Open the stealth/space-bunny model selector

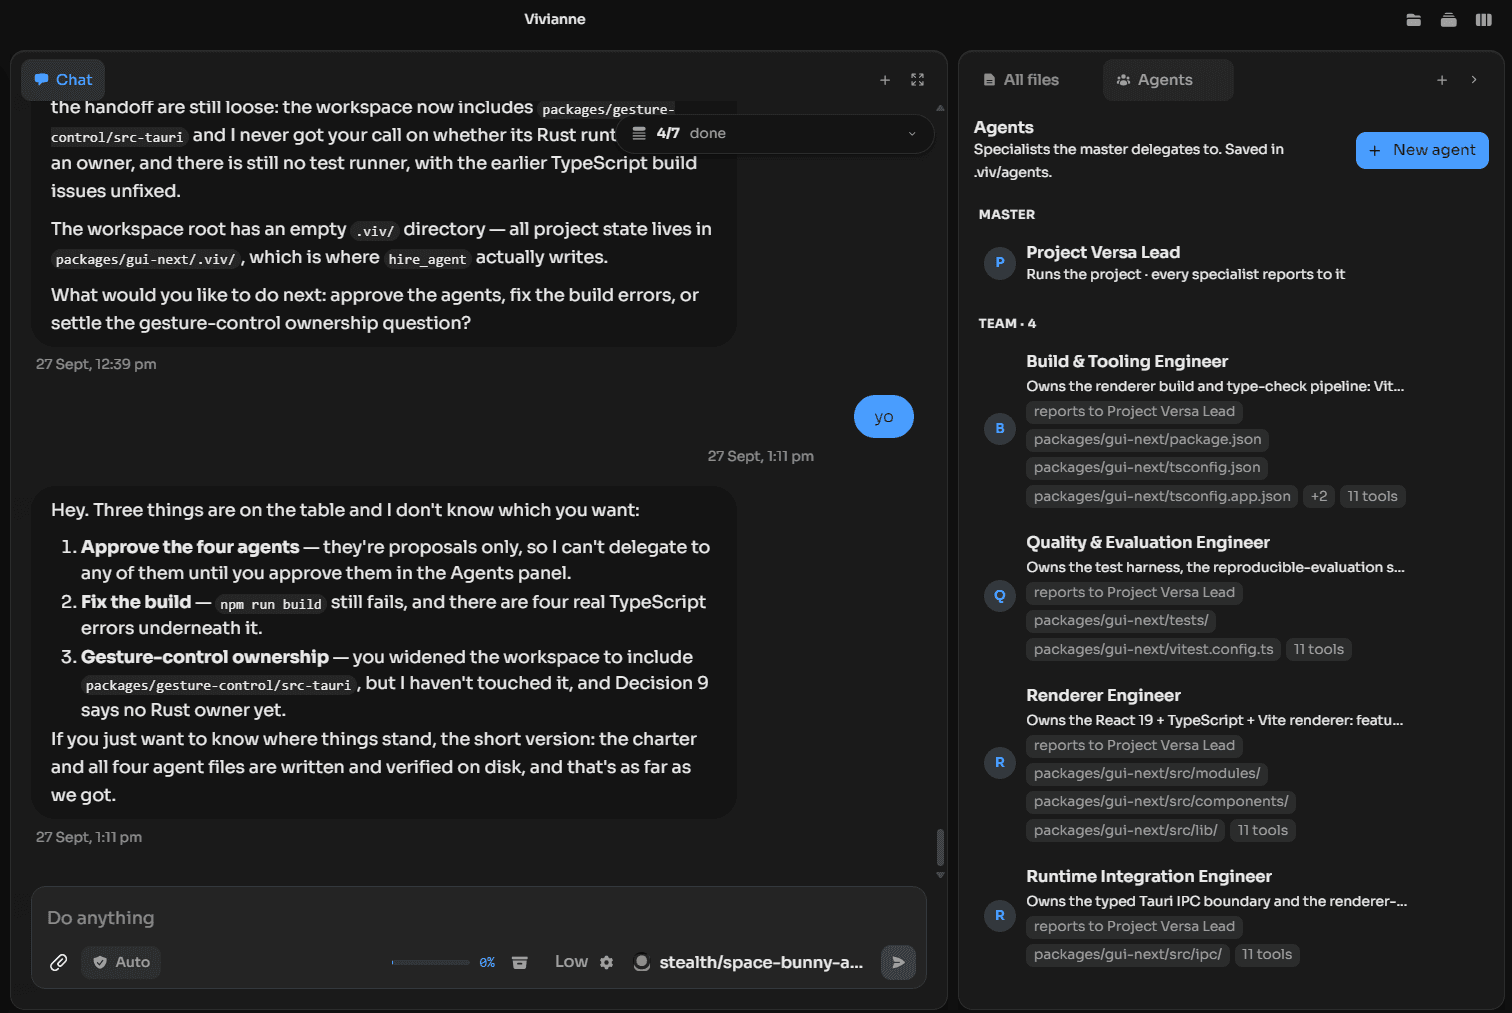click(x=749, y=962)
